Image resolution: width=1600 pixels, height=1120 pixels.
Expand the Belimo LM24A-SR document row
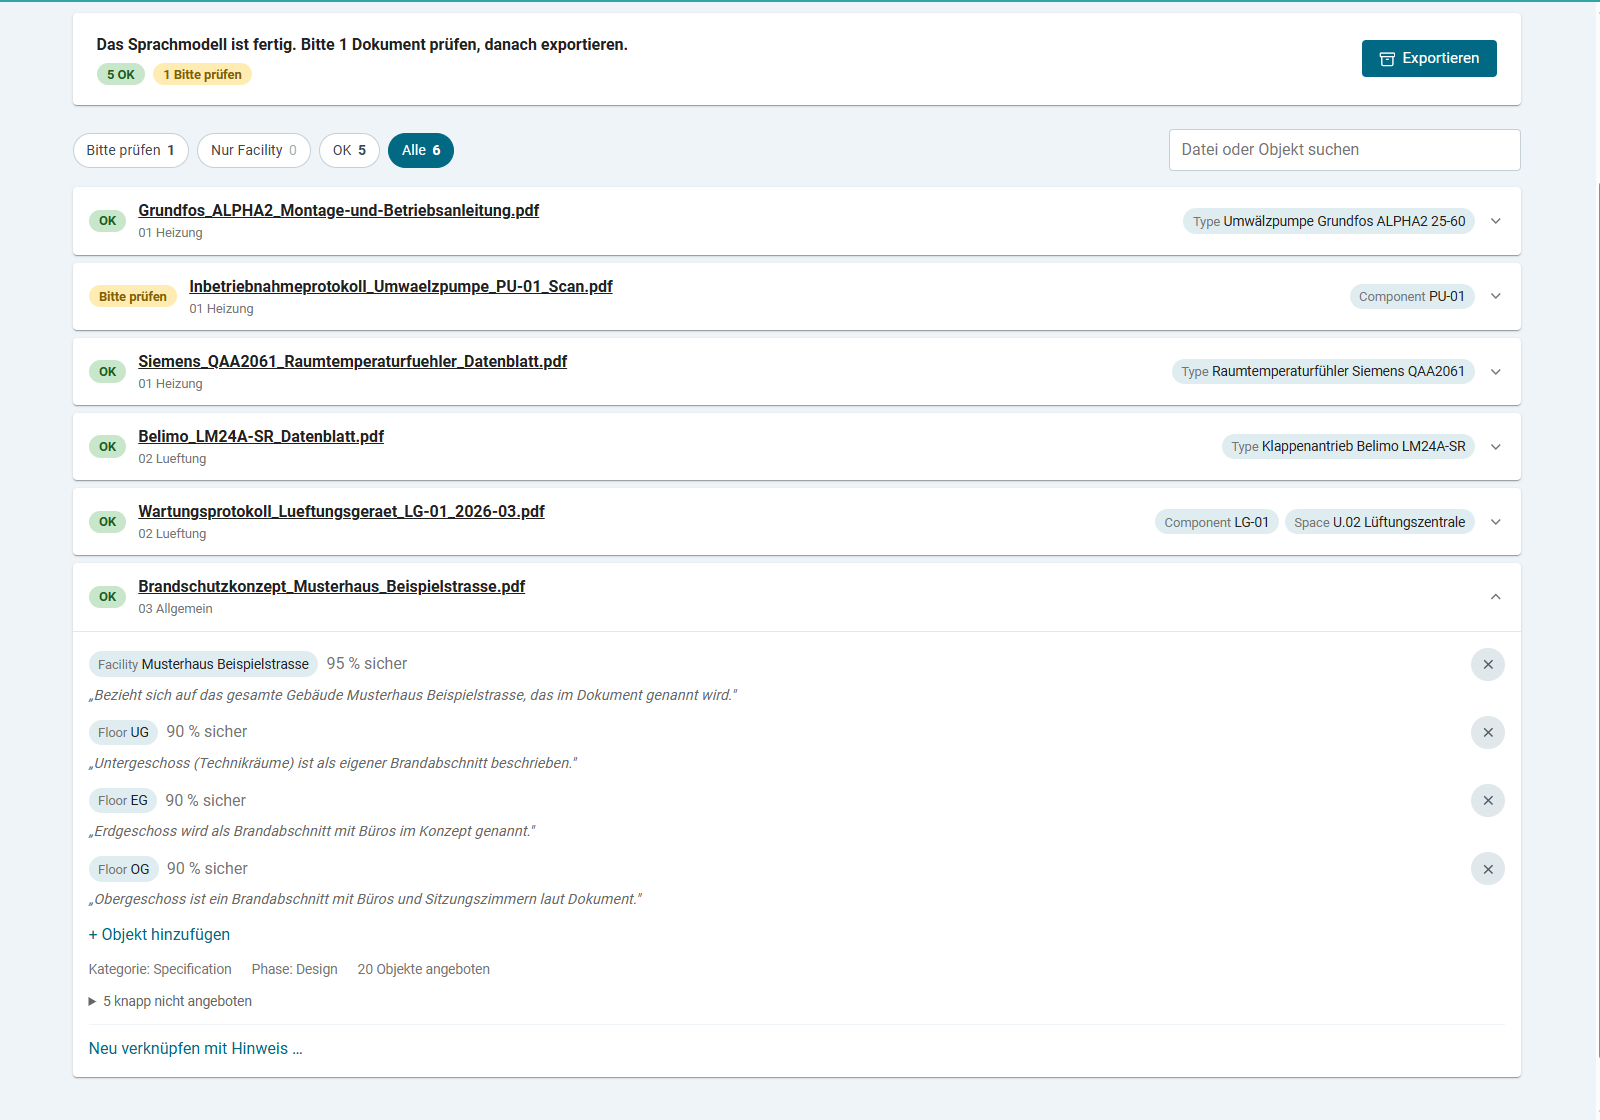[1496, 447]
